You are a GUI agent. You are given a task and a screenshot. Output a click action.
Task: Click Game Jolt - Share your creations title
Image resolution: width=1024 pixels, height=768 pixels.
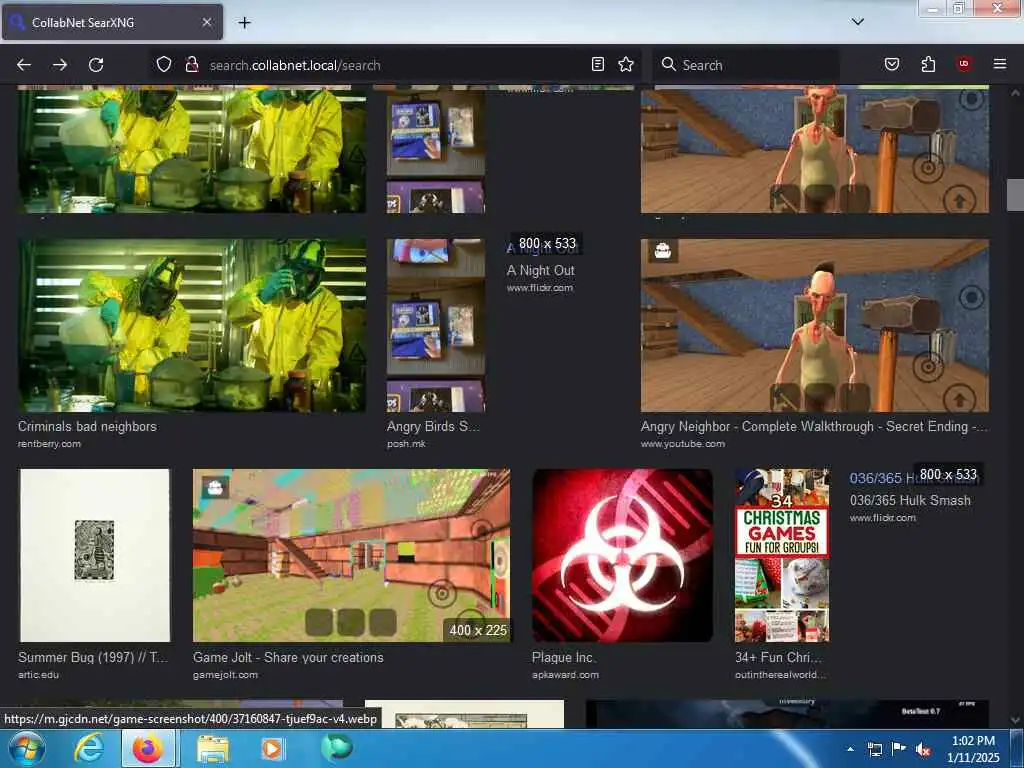(288, 658)
